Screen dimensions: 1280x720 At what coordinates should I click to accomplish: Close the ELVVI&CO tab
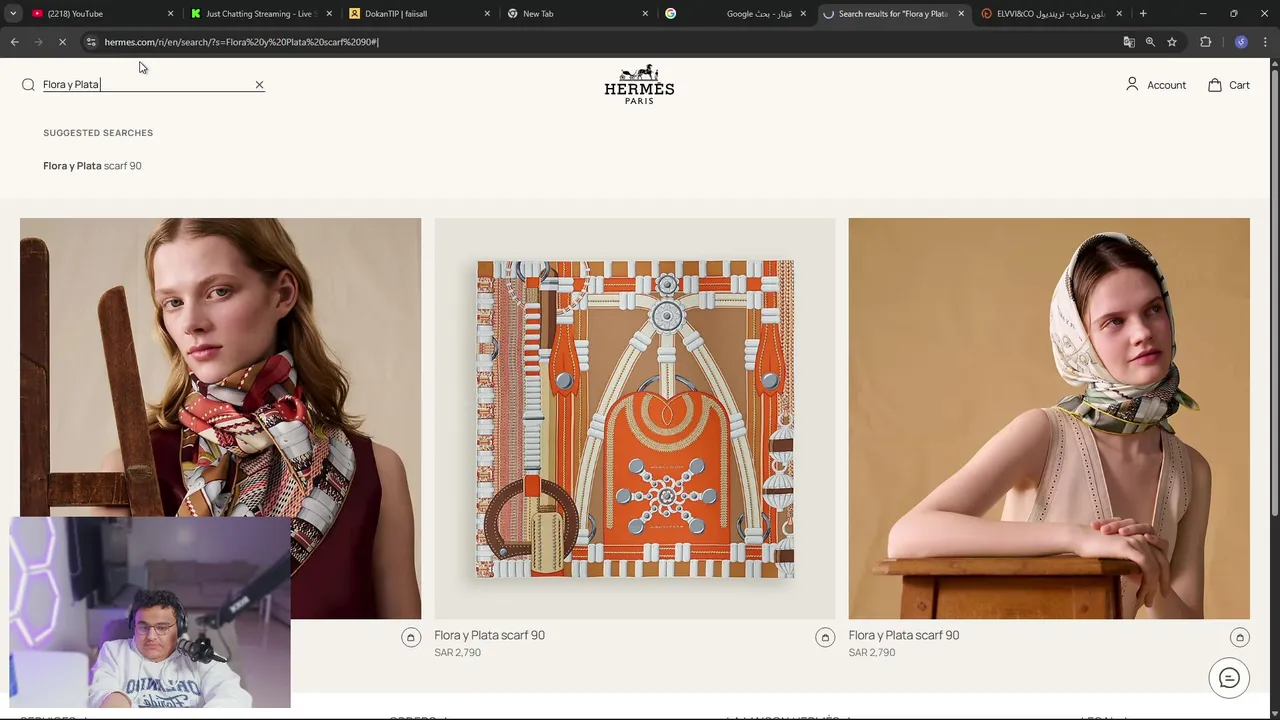coord(1119,14)
